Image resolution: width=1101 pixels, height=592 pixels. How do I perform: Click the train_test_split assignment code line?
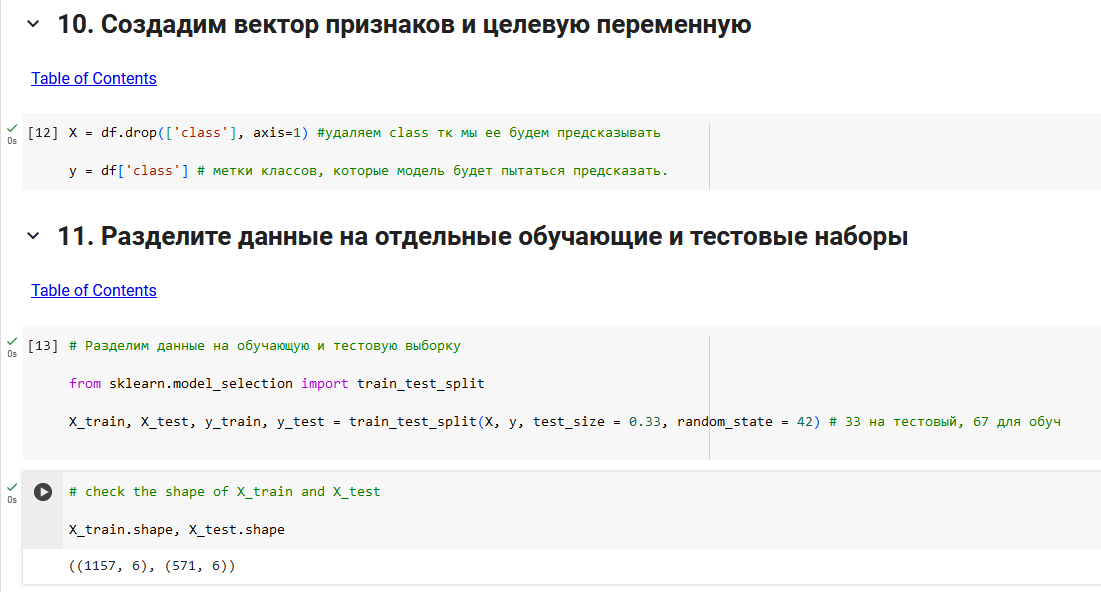[x=565, y=421]
